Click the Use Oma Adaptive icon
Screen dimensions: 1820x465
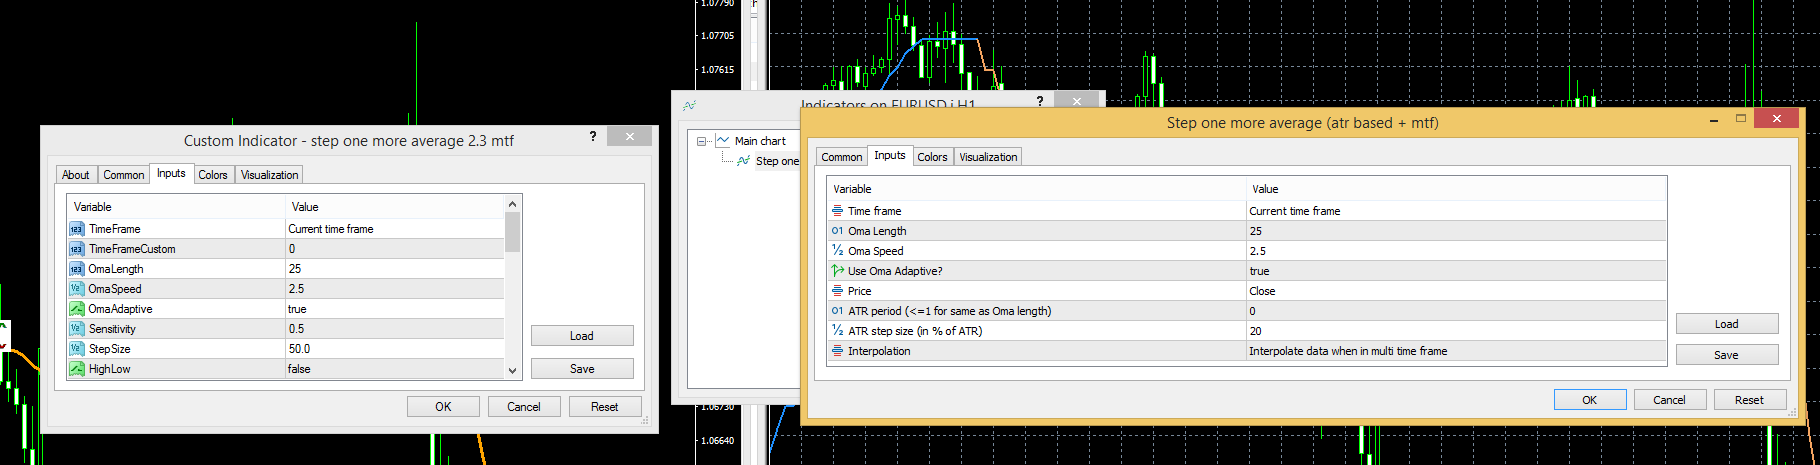point(838,271)
